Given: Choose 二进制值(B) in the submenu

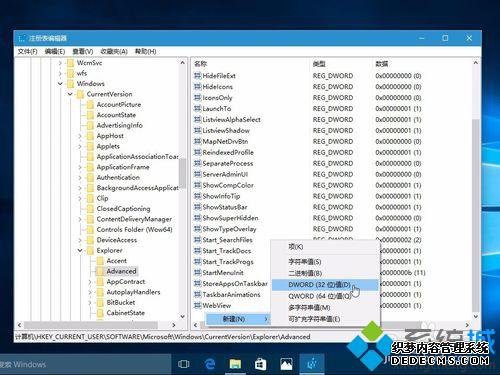Looking at the screenshot, I should (325, 273).
